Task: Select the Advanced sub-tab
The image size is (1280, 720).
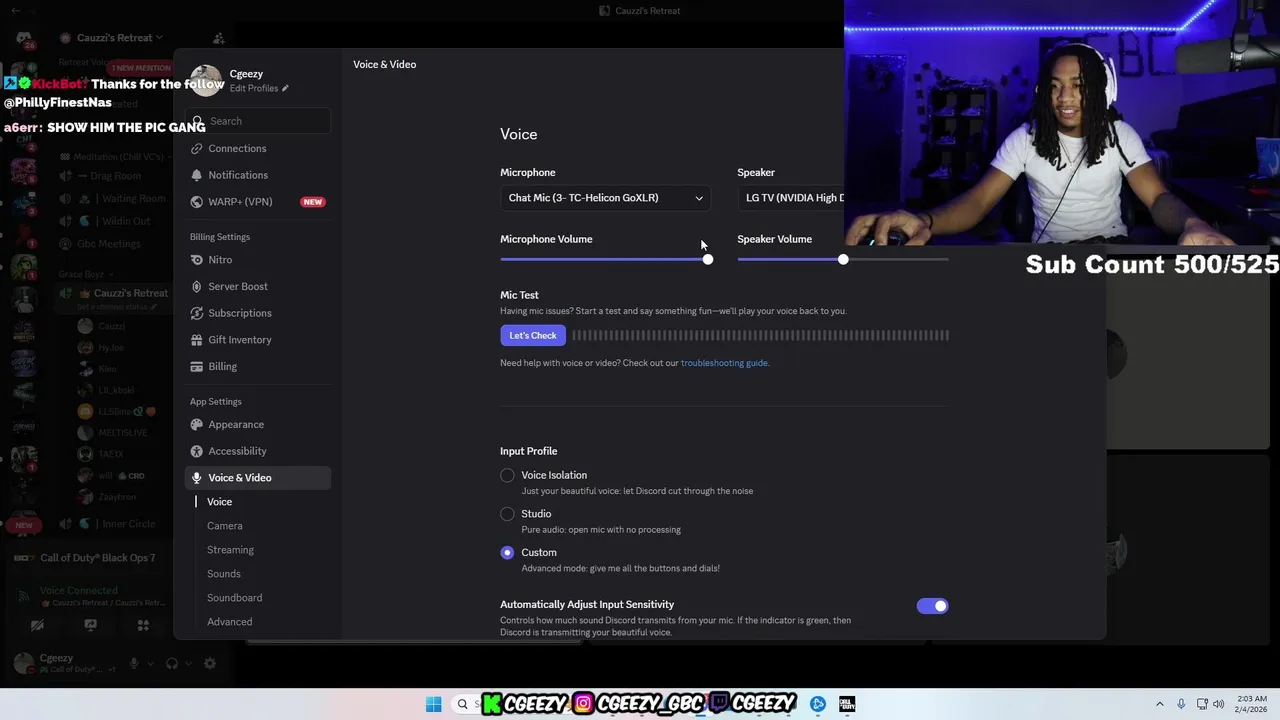Action: [229, 622]
